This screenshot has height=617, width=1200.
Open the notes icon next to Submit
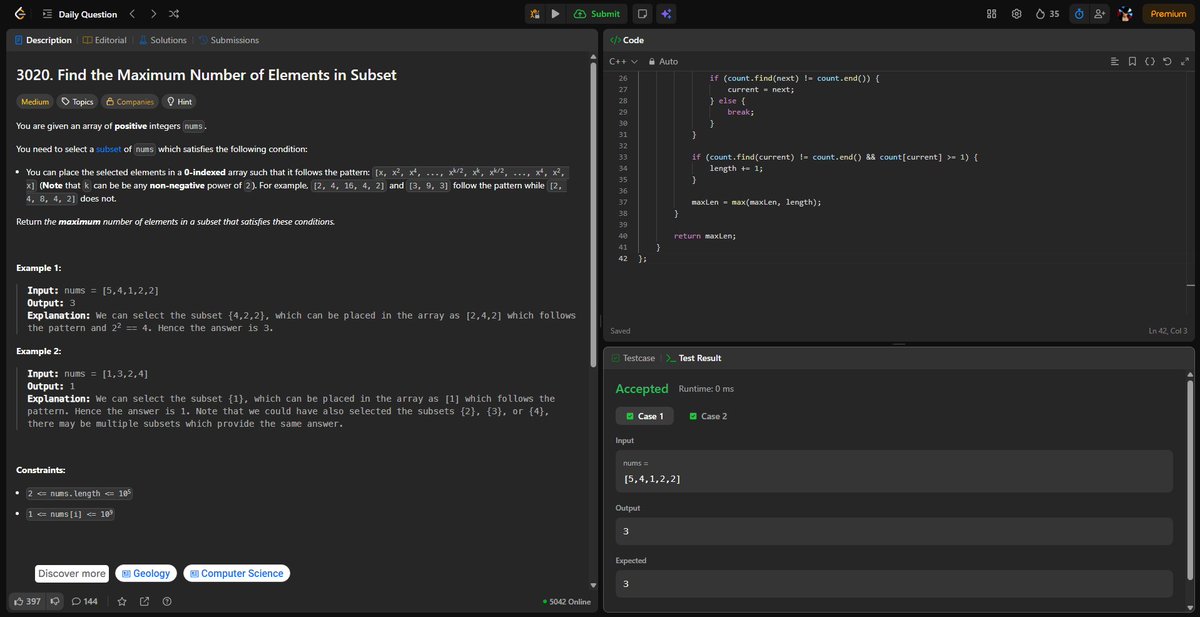pos(643,14)
